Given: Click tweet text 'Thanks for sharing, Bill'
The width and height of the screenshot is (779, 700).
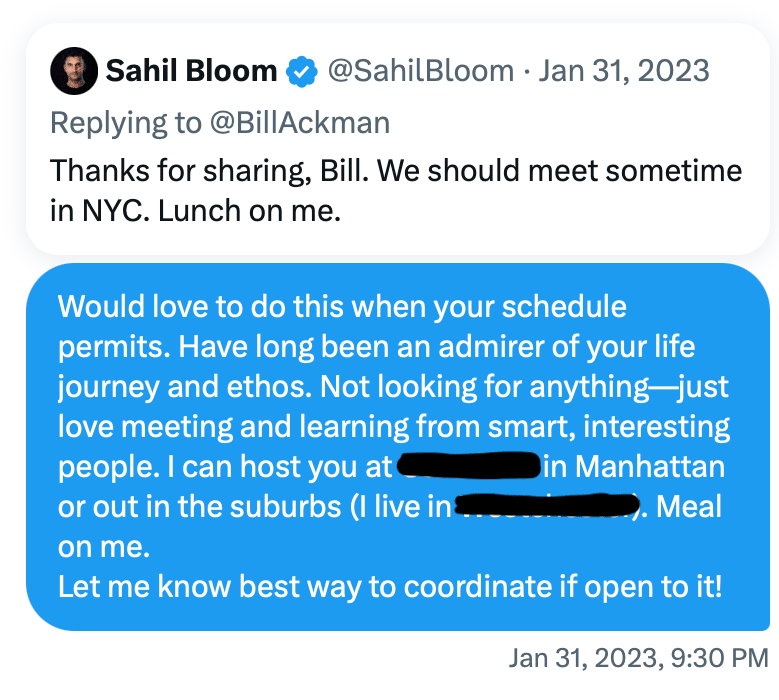Looking at the screenshot, I should tap(209, 171).
